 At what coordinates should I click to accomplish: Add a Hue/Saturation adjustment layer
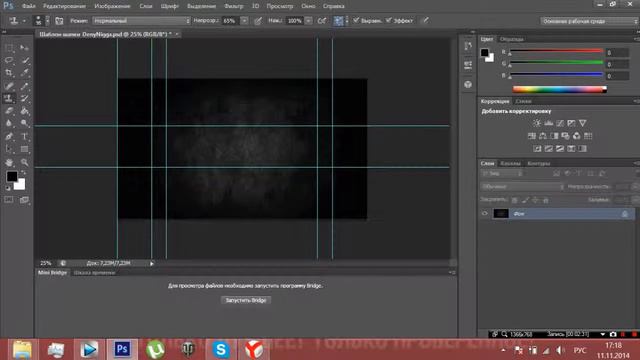tap(531, 136)
